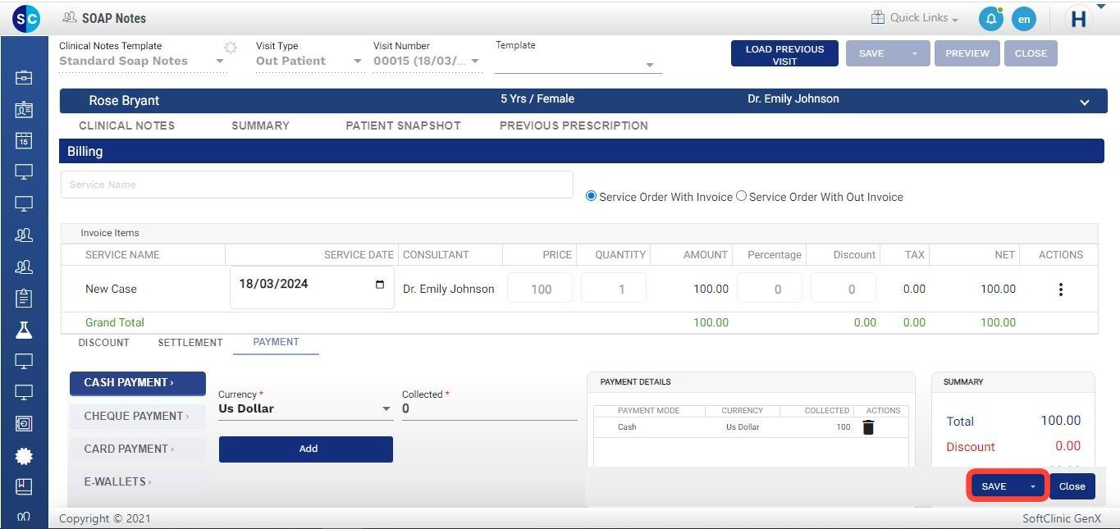Click 'Us Dollar' in payment details table
1120x529 pixels.
(x=743, y=427)
